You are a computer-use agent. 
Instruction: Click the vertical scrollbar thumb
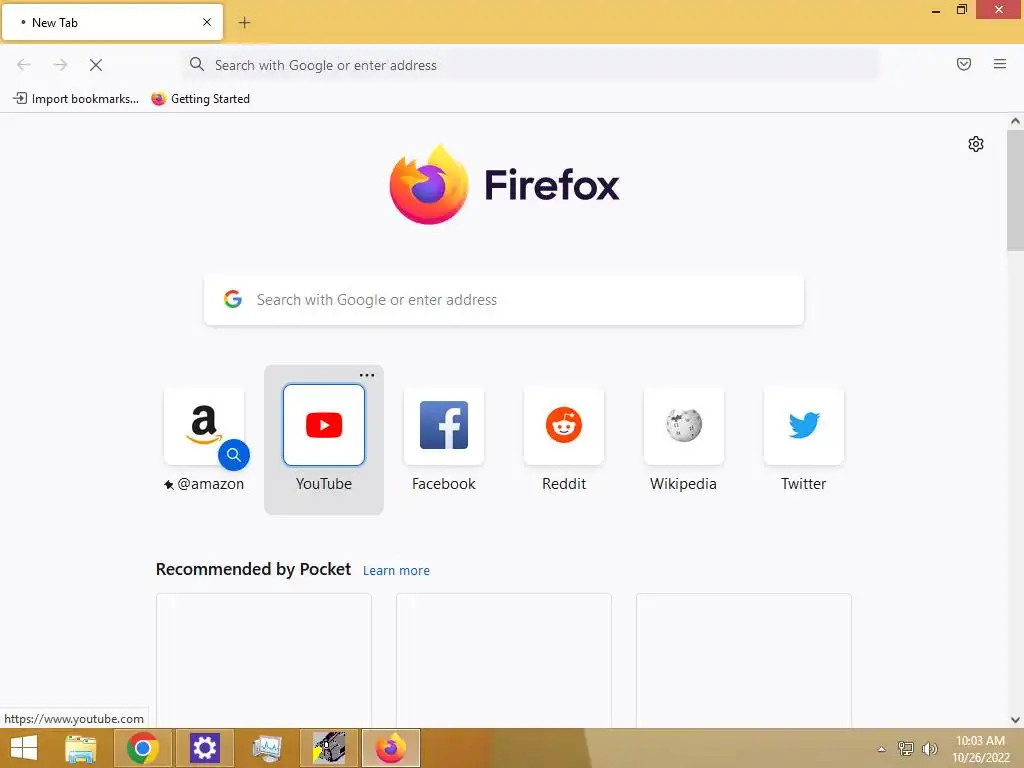pyautogui.click(x=1015, y=190)
